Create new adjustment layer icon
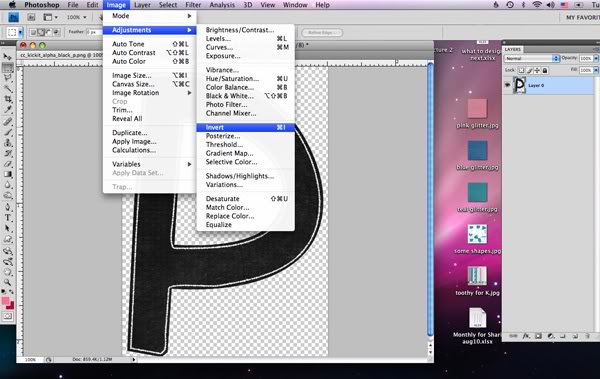This screenshot has width=600, height=379. pos(551,336)
